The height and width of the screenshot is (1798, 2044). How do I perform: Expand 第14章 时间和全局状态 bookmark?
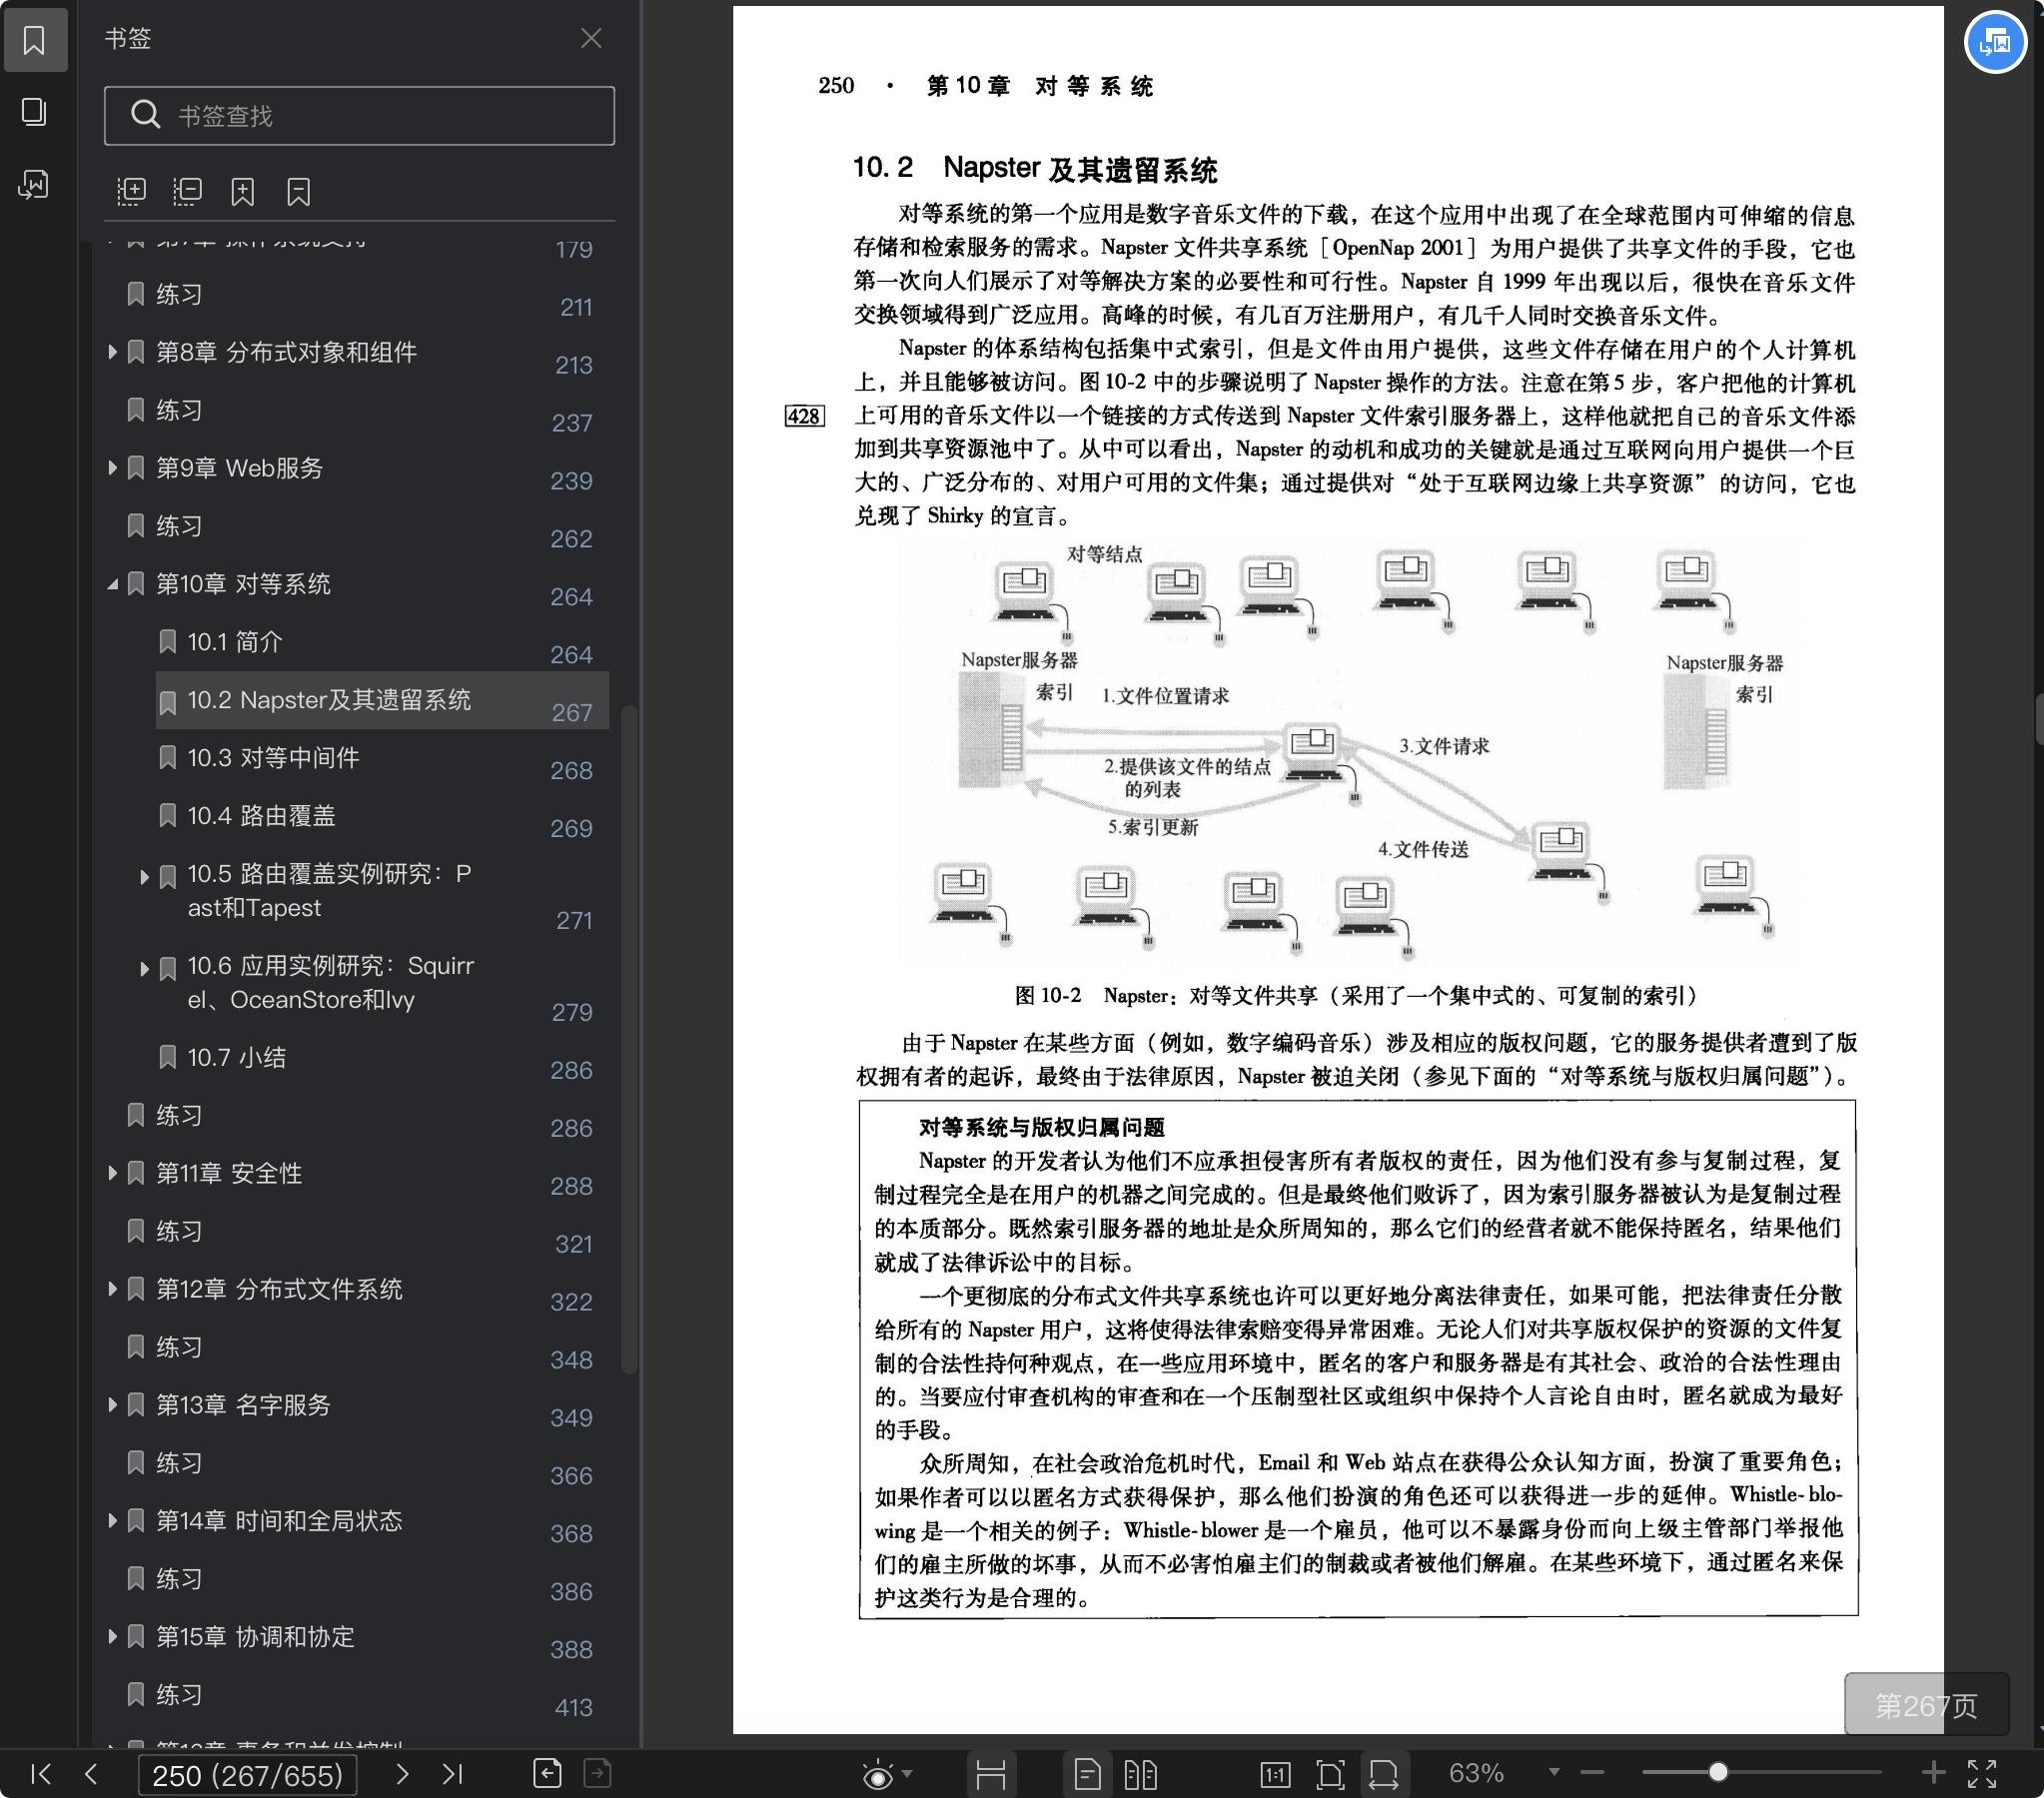[113, 1521]
